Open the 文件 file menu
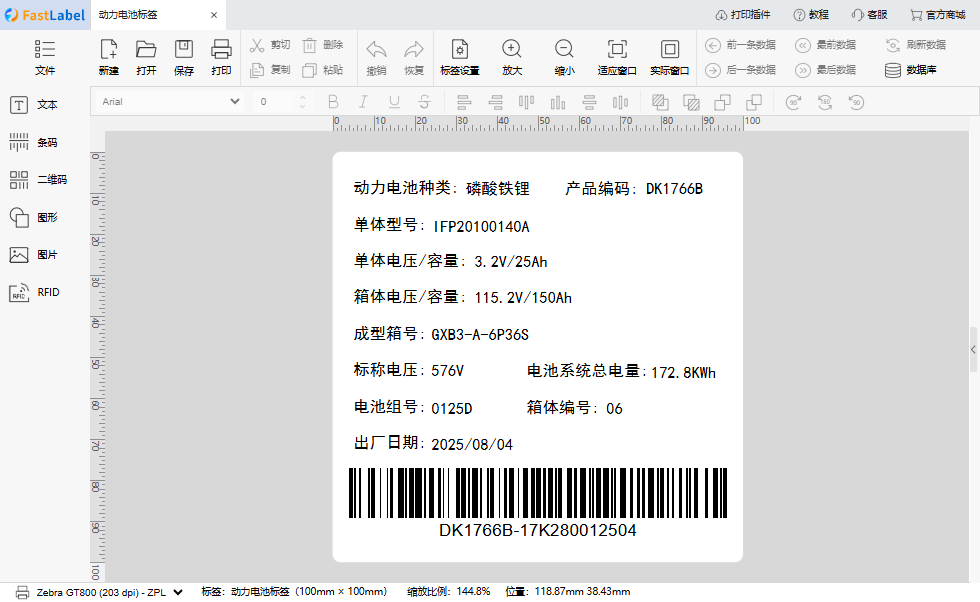 pos(45,57)
